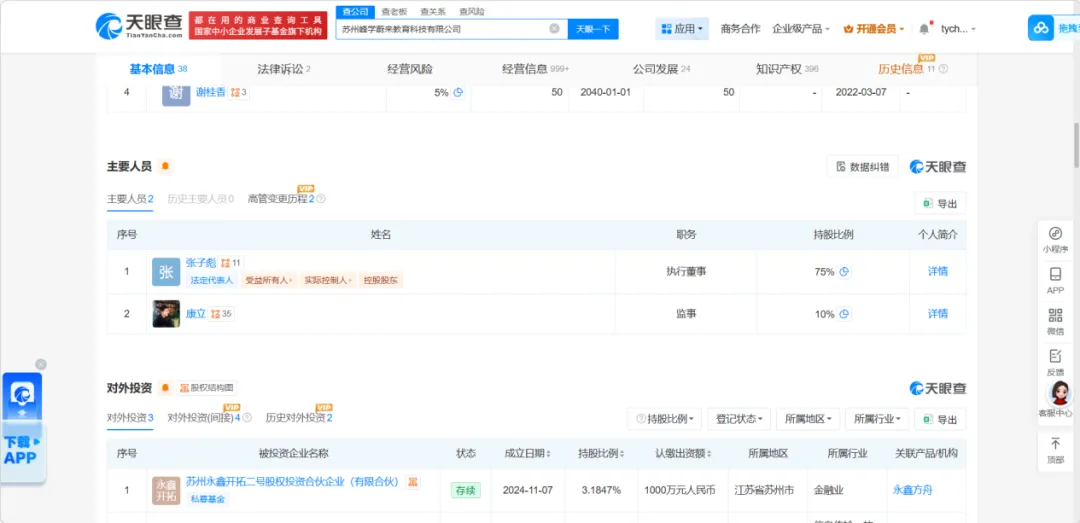Image resolution: width=1080 pixels, height=523 pixels.
Task: Open 详情 for 康立
Action: (x=937, y=314)
